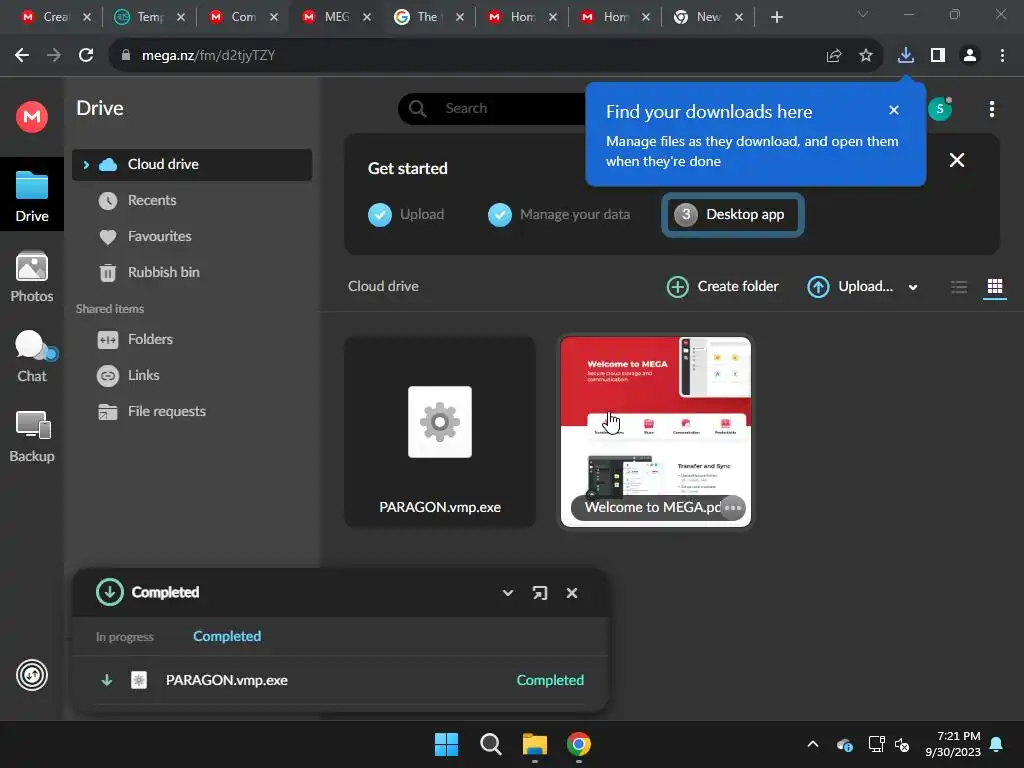Image resolution: width=1024 pixels, height=768 pixels.
Task: Close the transfers panel
Action: coord(572,593)
